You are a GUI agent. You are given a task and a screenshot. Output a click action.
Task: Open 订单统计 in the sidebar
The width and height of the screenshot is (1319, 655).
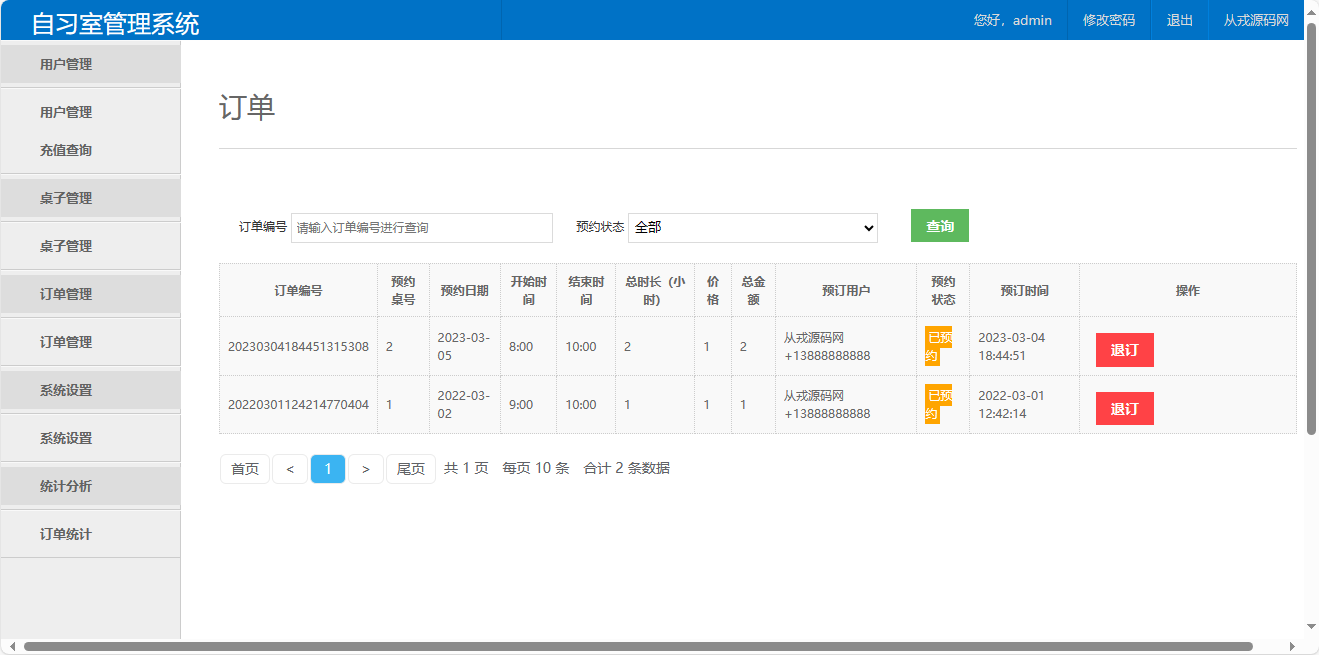[66, 534]
